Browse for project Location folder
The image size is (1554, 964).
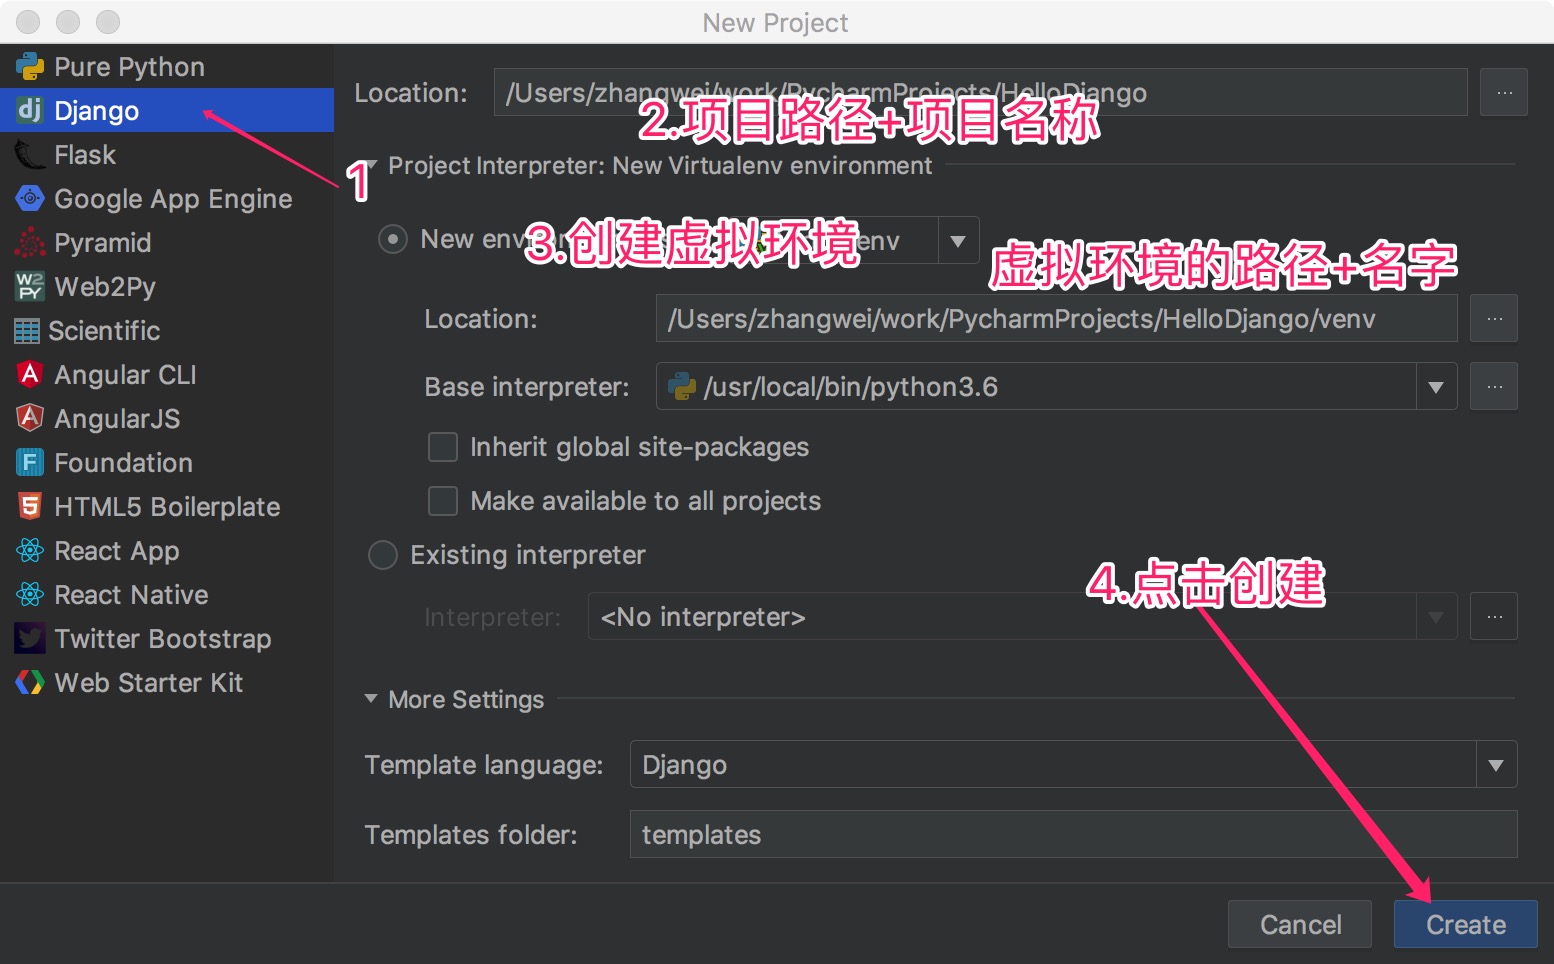point(1504,93)
